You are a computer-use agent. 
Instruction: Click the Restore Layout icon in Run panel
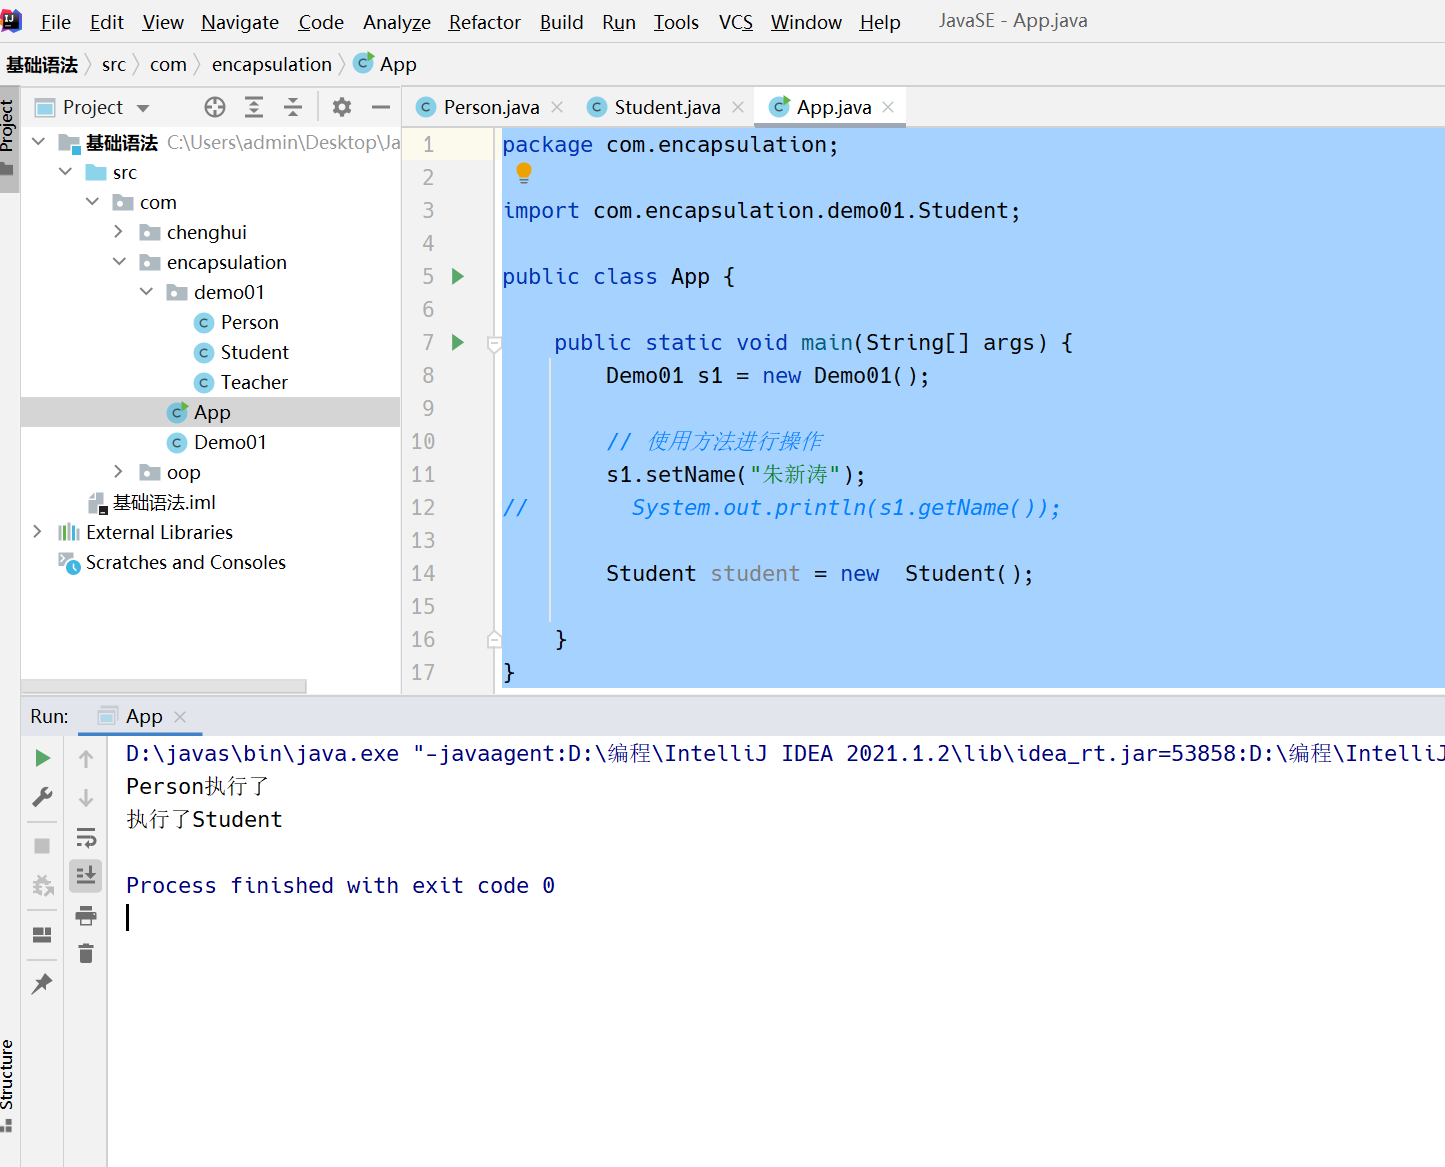click(42, 935)
